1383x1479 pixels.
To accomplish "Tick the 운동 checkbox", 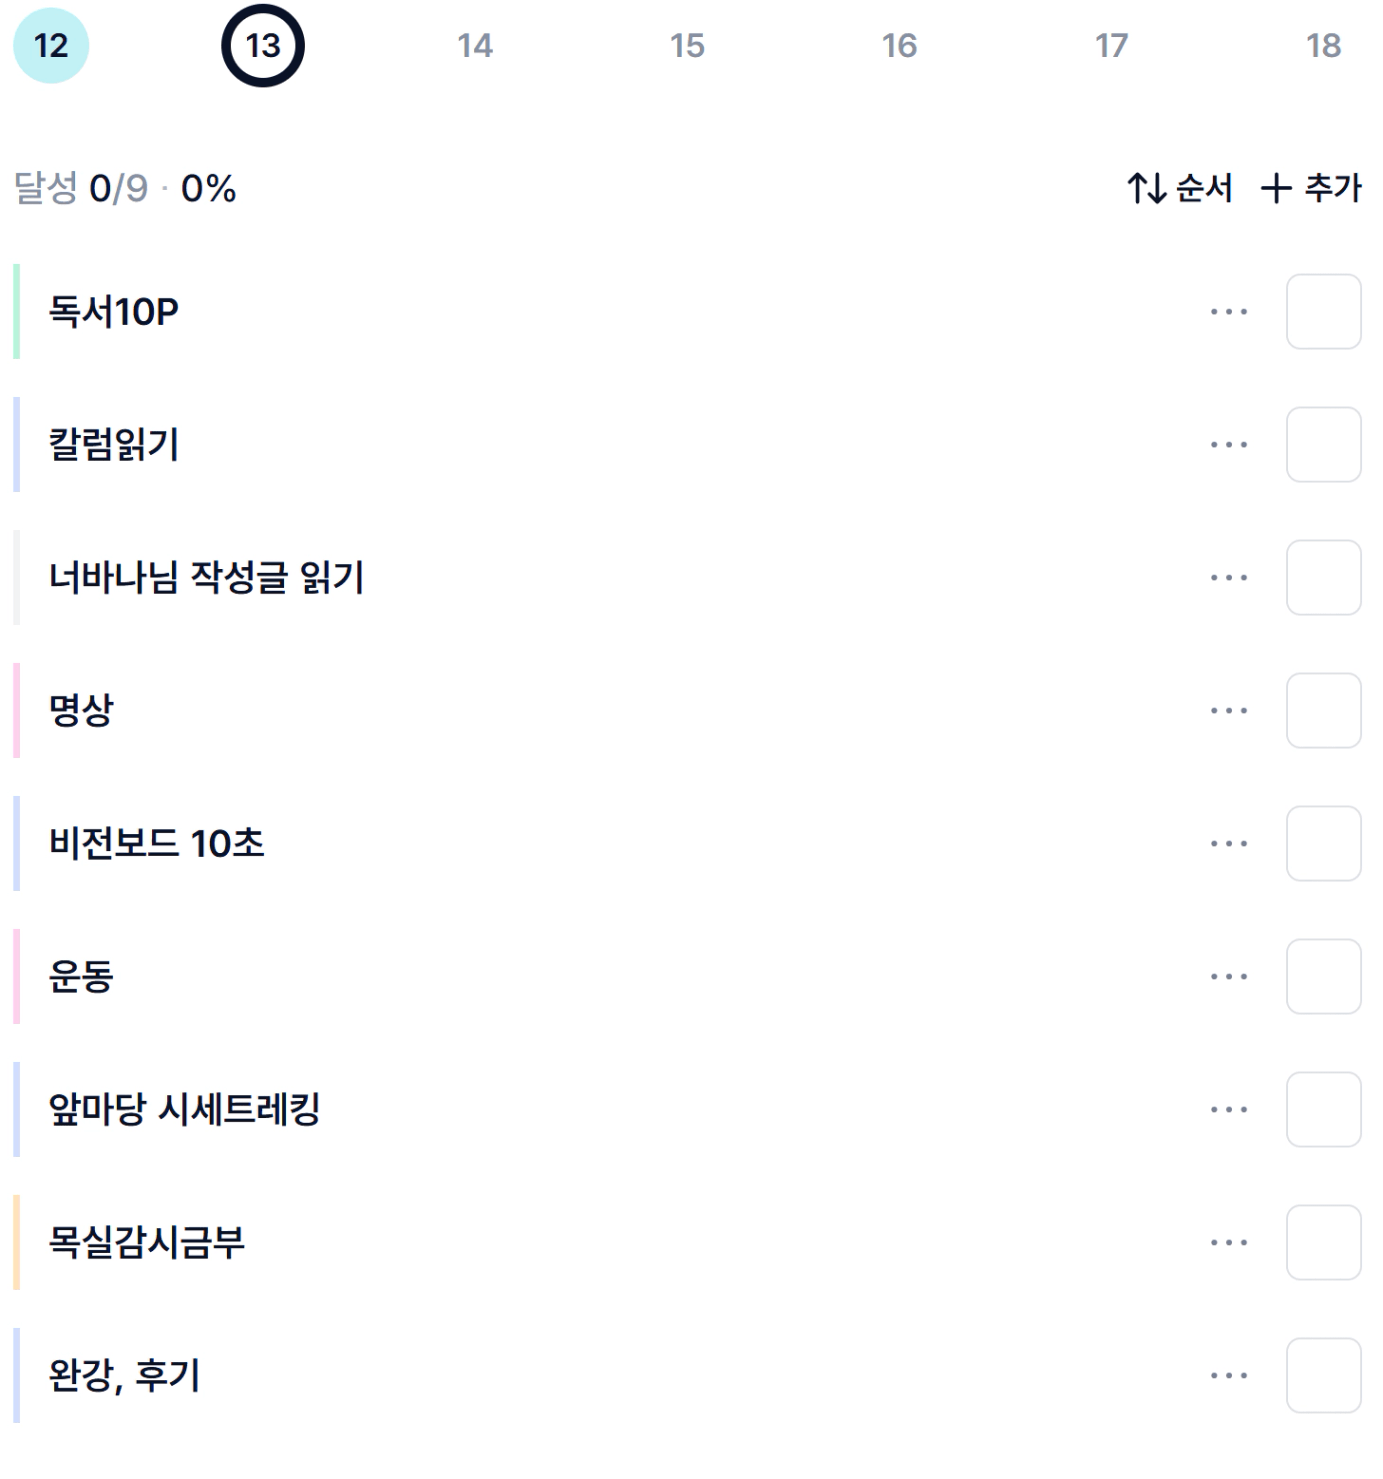I will point(1323,977).
